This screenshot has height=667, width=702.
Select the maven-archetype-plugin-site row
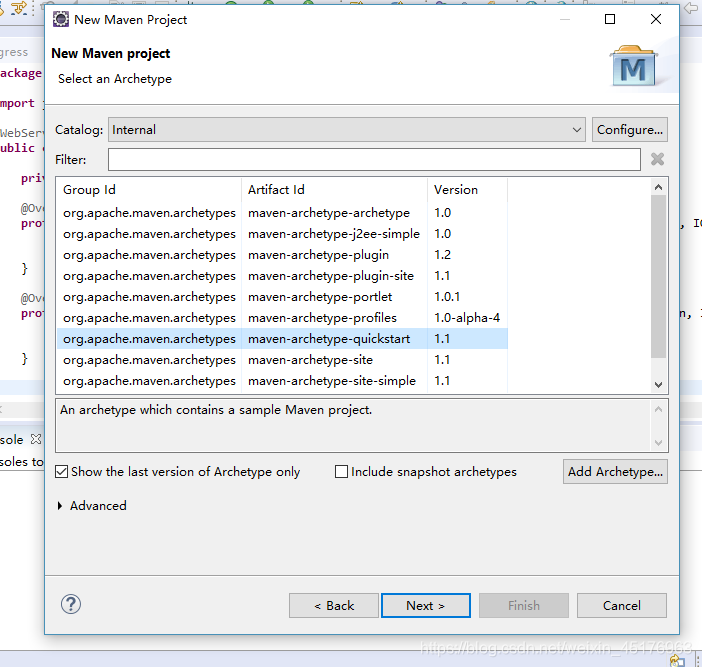[283, 276]
